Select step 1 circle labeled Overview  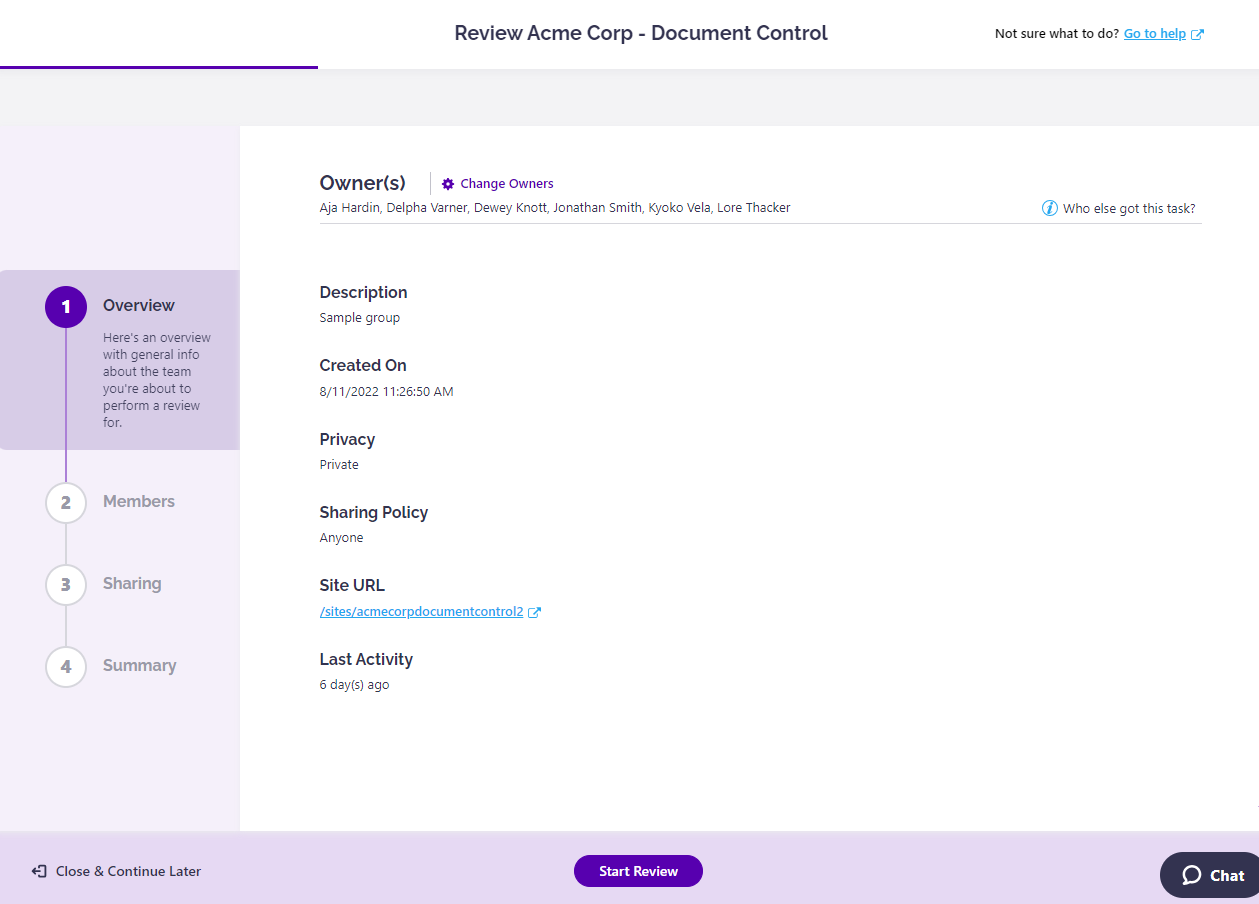(x=65, y=307)
